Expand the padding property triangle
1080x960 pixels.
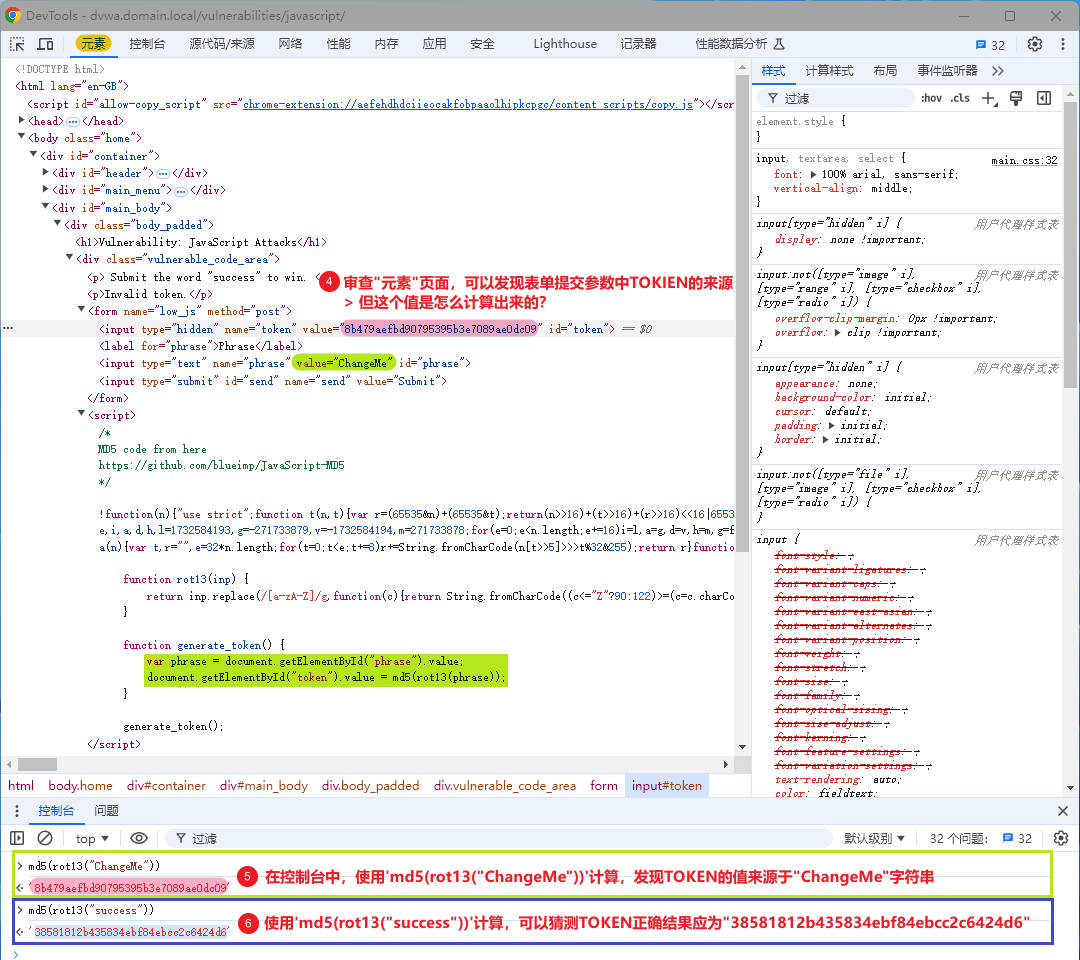tap(831, 426)
